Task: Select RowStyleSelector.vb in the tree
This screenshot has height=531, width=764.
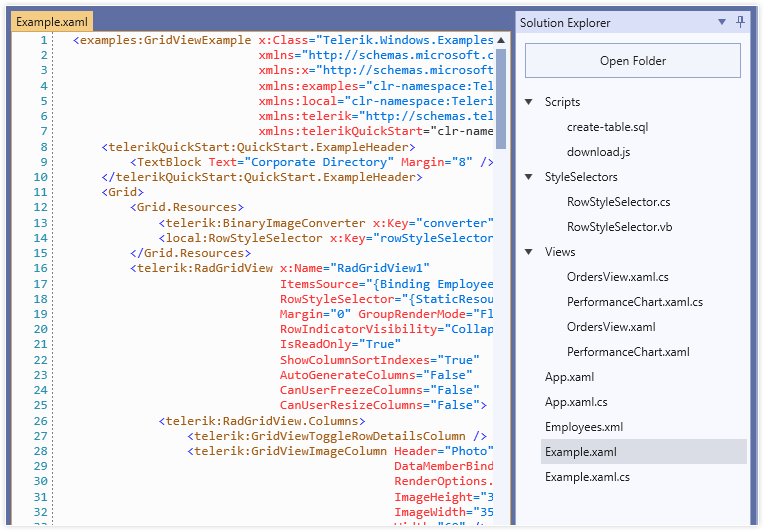Action: [x=619, y=227]
